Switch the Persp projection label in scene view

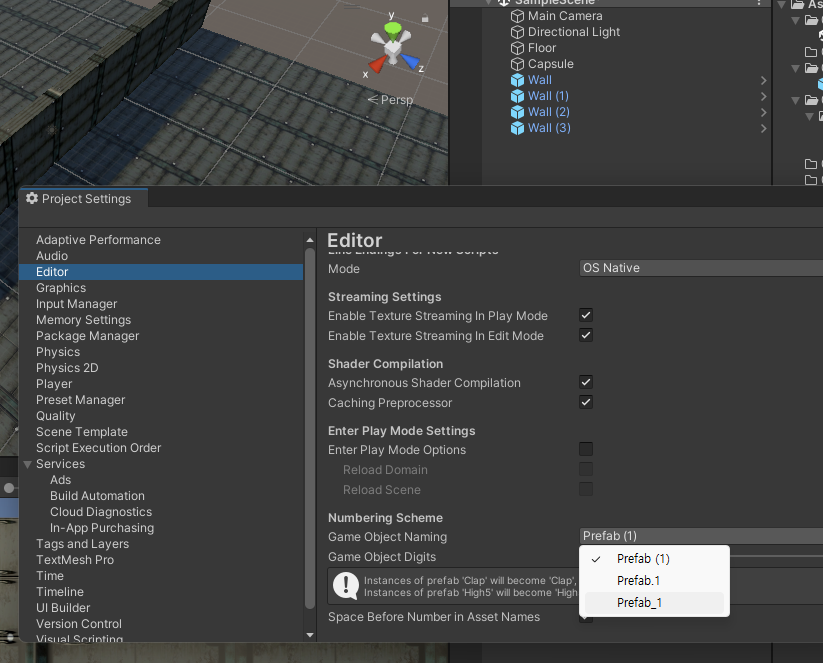click(390, 100)
